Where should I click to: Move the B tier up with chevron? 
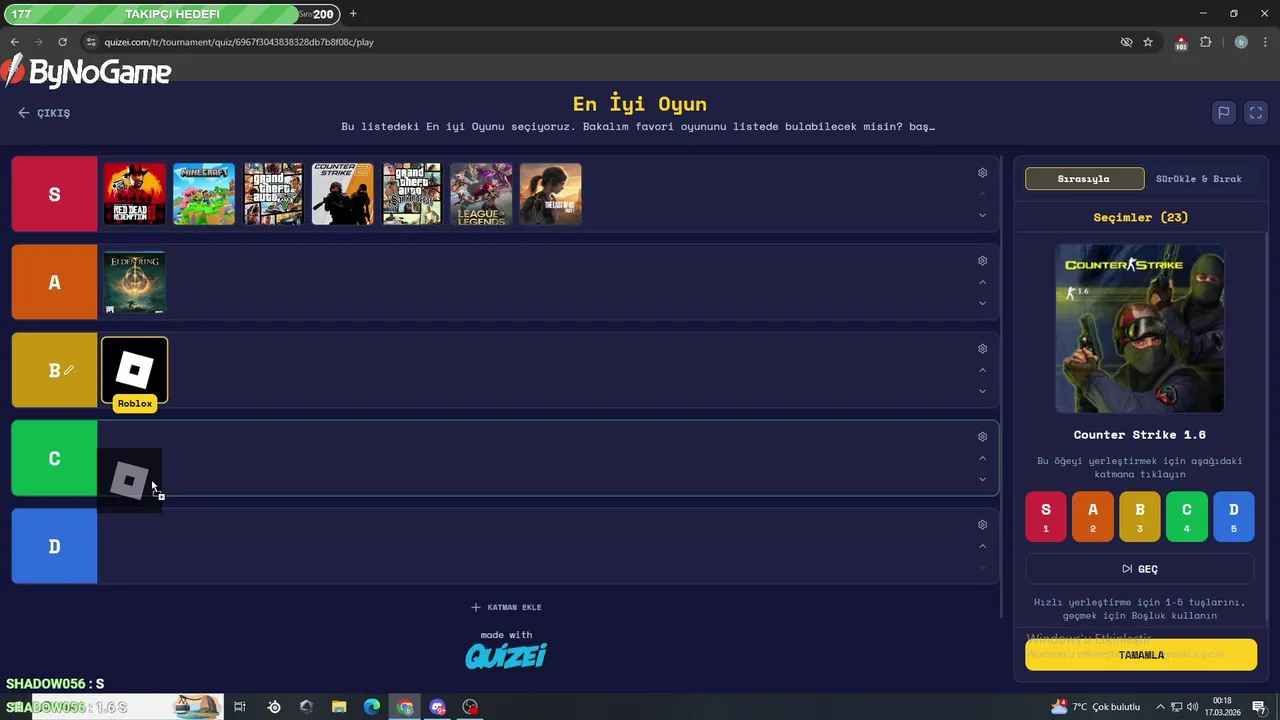coord(982,370)
